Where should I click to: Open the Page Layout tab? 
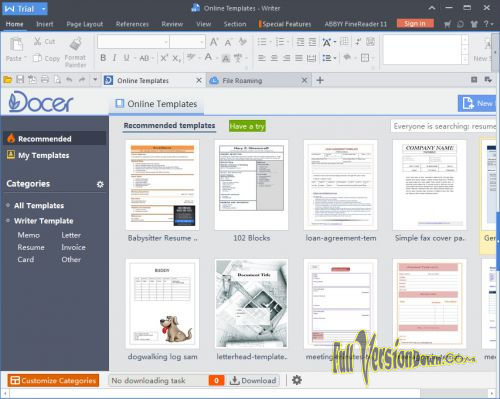pos(85,24)
